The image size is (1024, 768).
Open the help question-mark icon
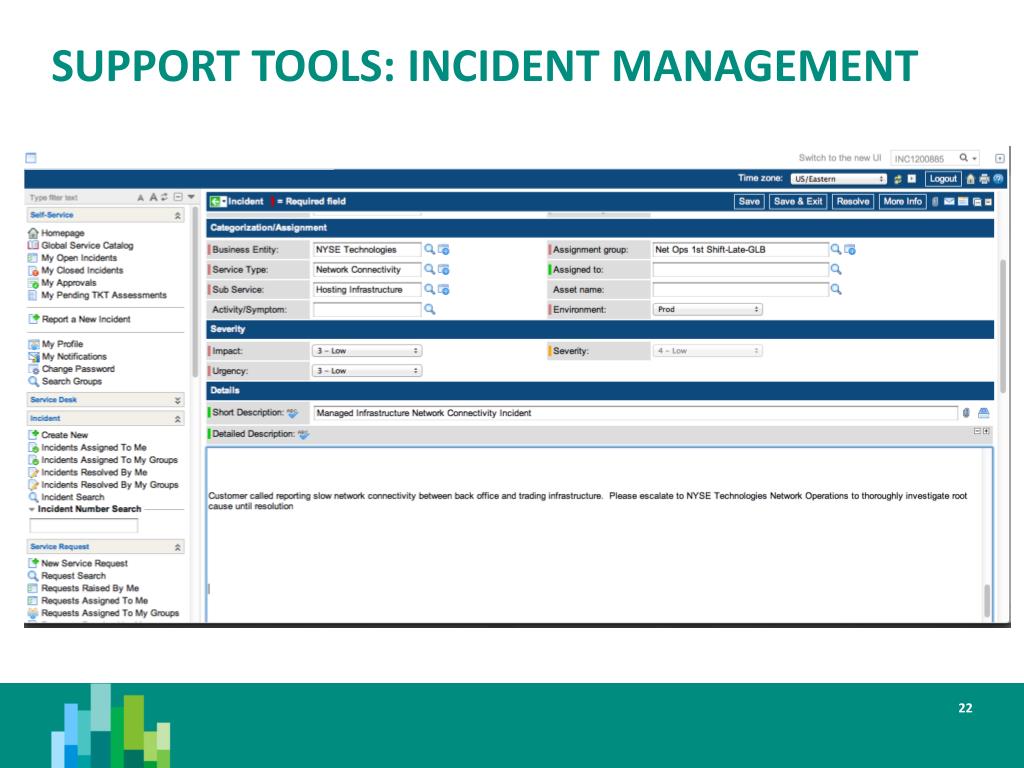997,179
